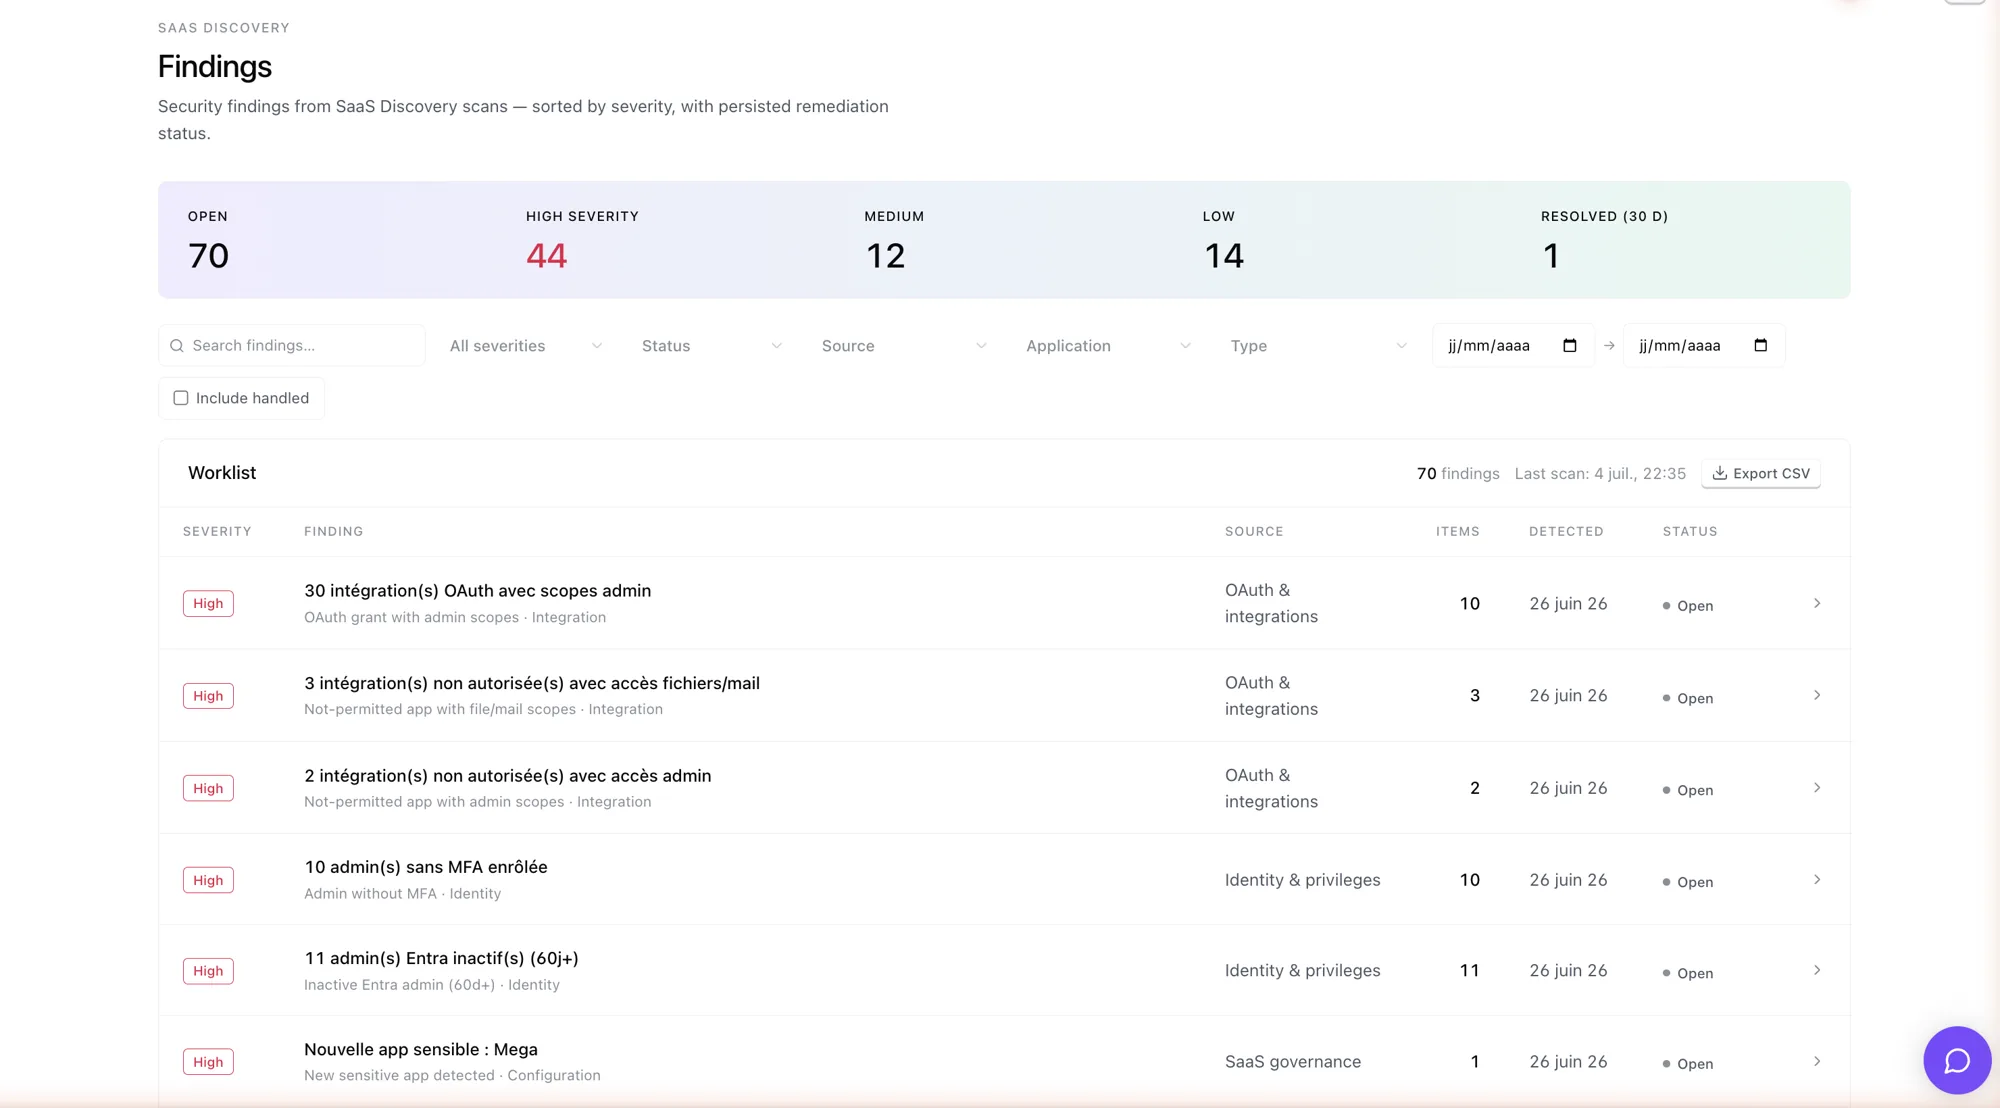Click the Export CSV button
2000x1108 pixels.
[1761, 473]
